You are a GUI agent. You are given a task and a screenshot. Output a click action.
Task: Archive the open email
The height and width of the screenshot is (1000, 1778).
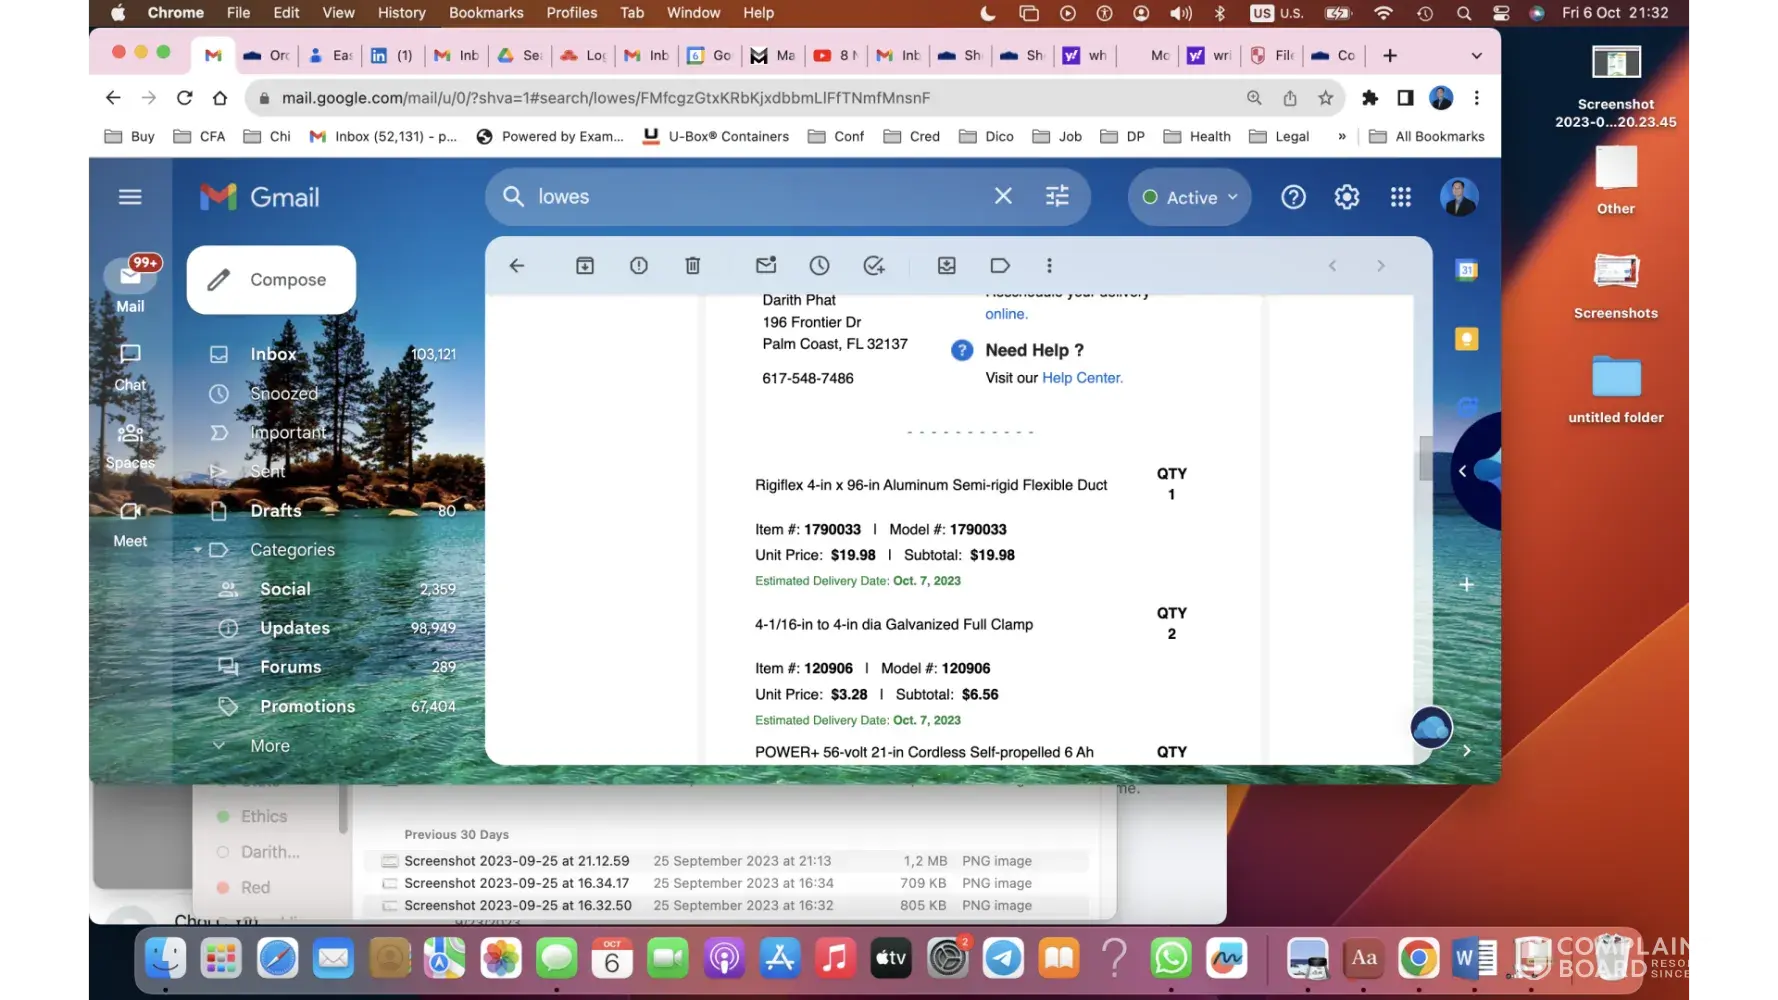coord(585,266)
